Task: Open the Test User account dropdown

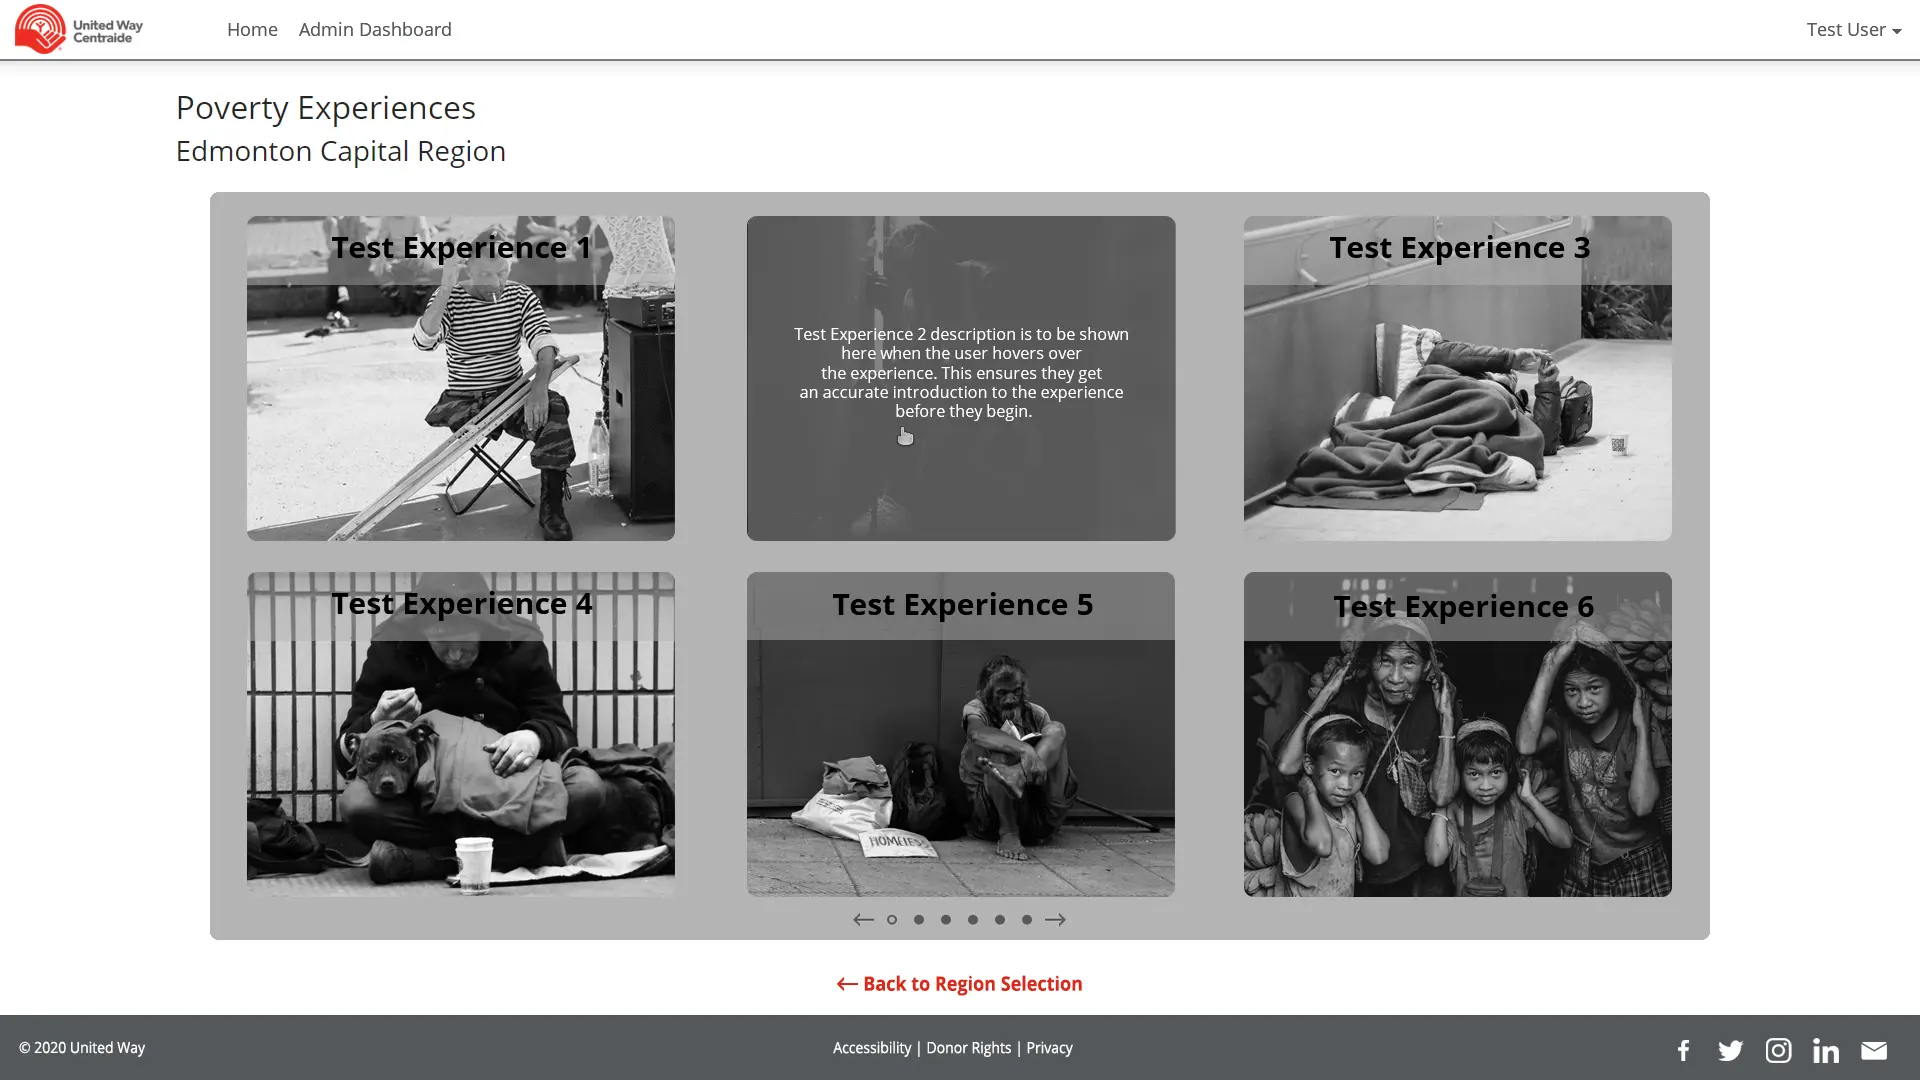Action: [x=1854, y=29]
